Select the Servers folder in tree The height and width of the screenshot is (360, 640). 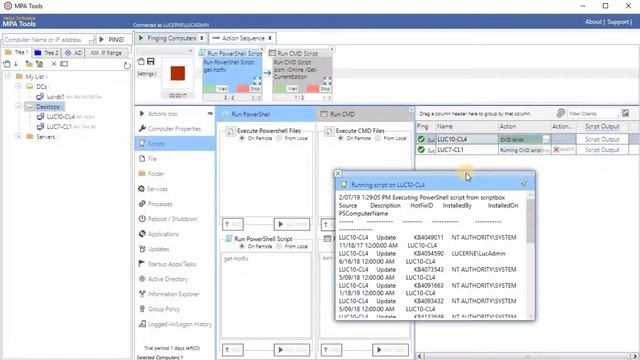(45, 137)
